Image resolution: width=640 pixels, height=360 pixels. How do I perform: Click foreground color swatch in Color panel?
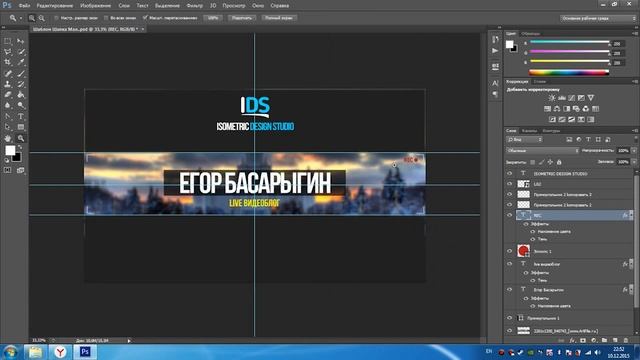[509, 44]
